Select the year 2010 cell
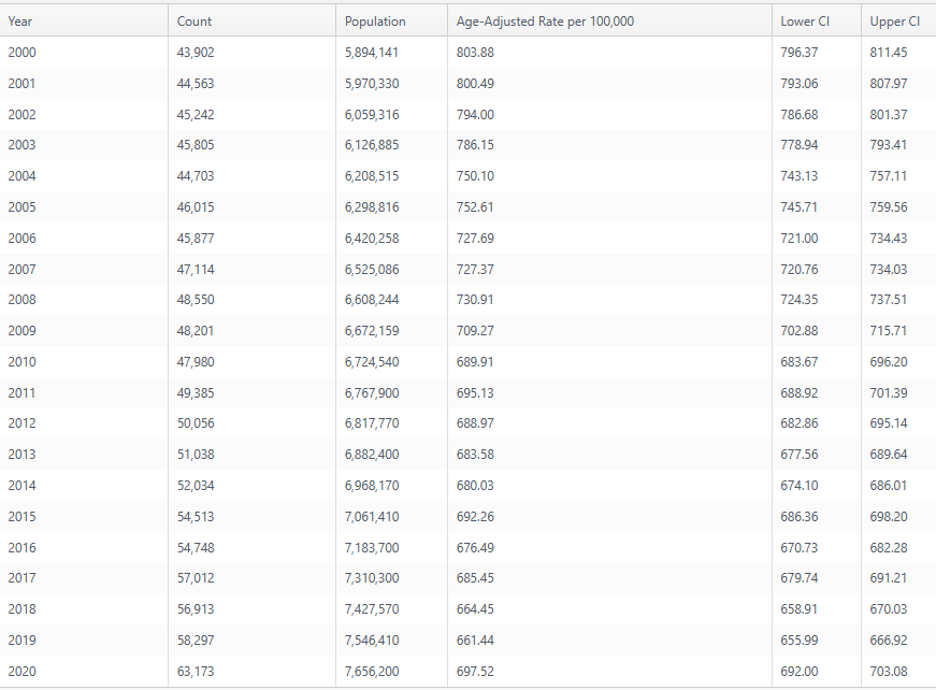 click(22, 362)
